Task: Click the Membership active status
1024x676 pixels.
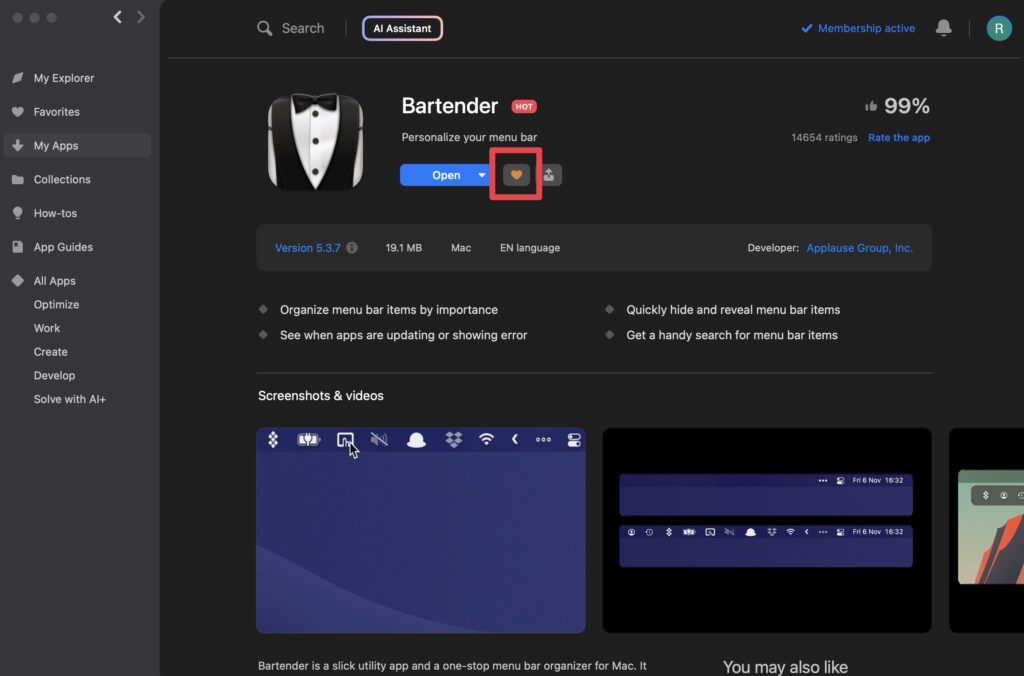Action: pos(858,28)
